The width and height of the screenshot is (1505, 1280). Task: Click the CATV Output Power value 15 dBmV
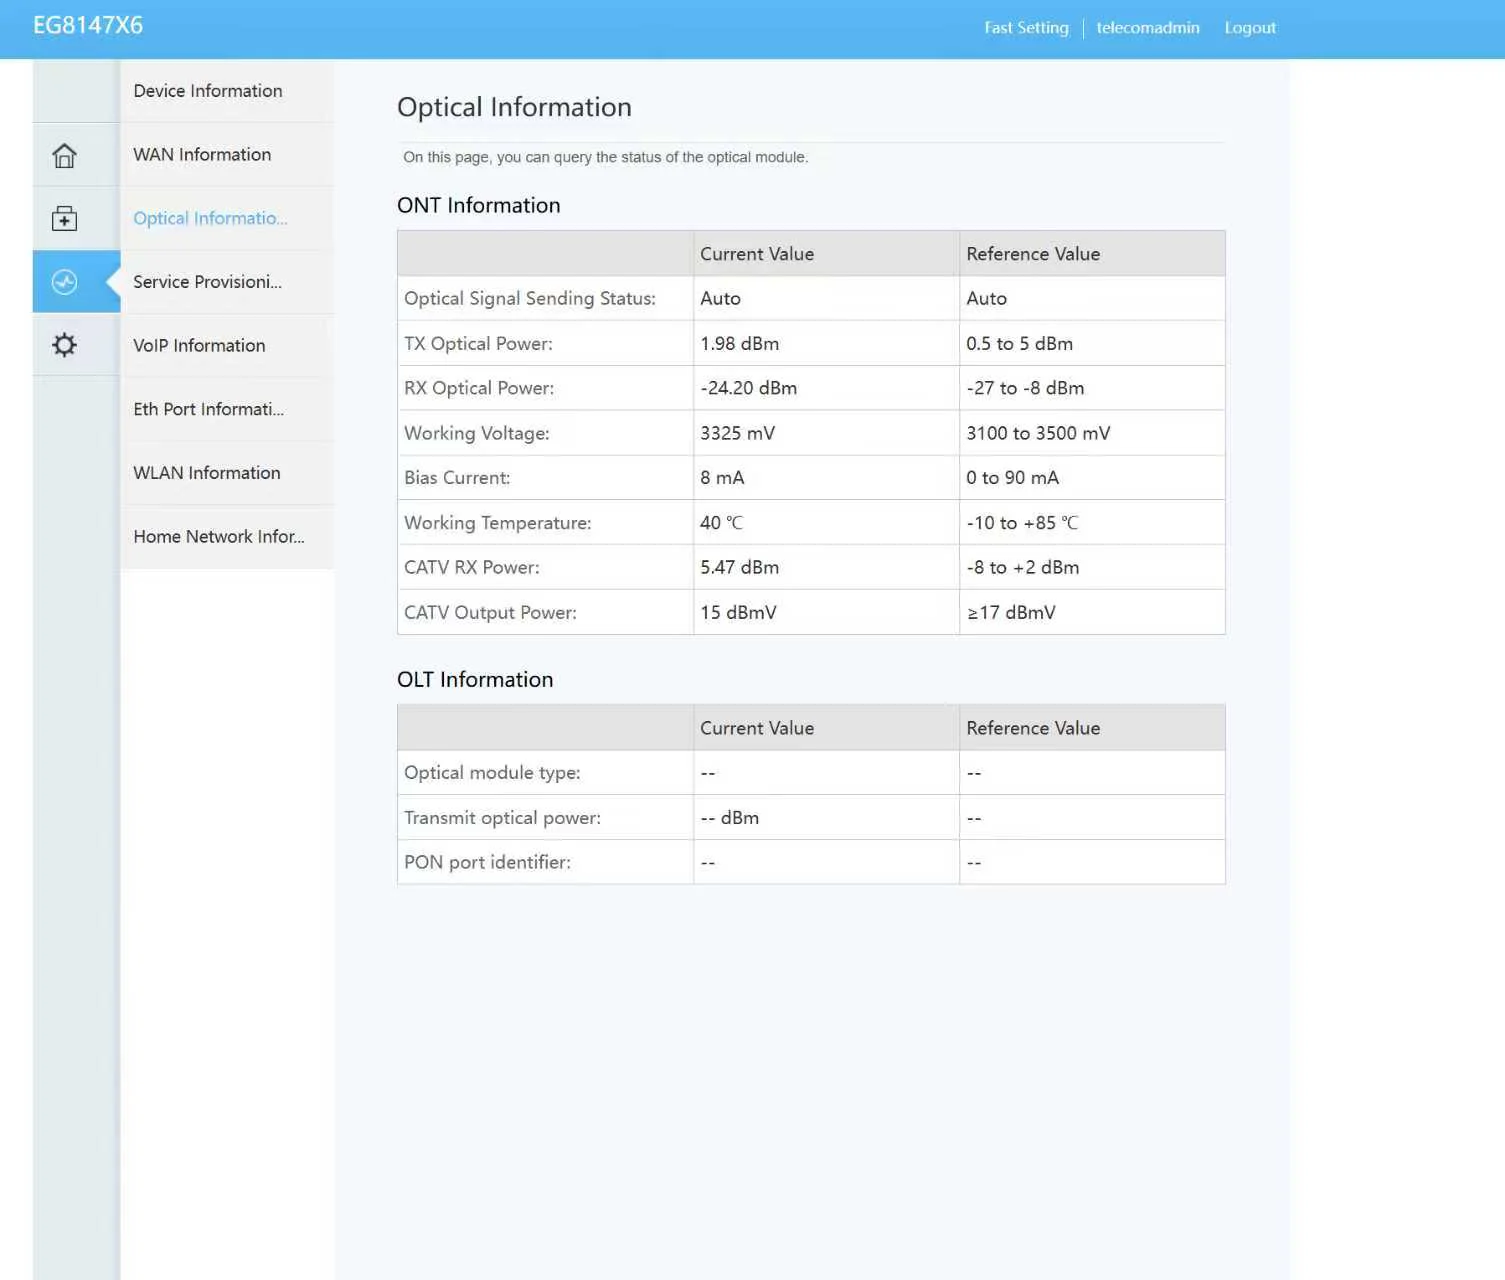click(x=738, y=613)
